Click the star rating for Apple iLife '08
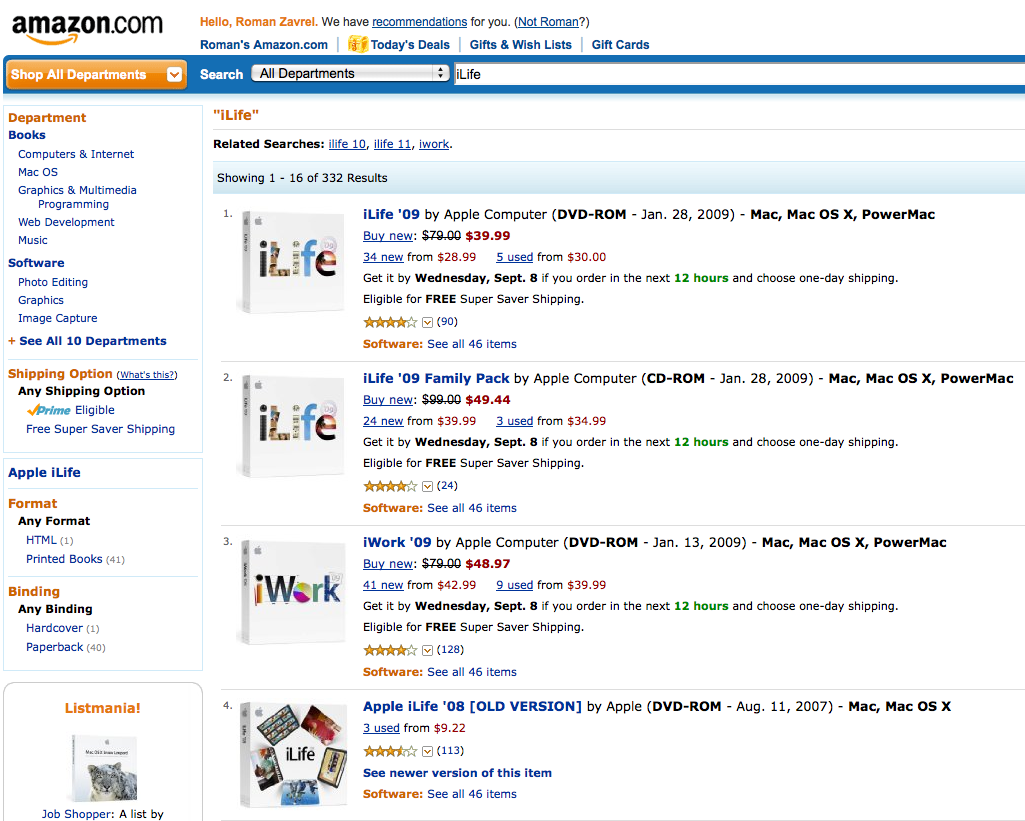The image size is (1025, 821). (390, 751)
